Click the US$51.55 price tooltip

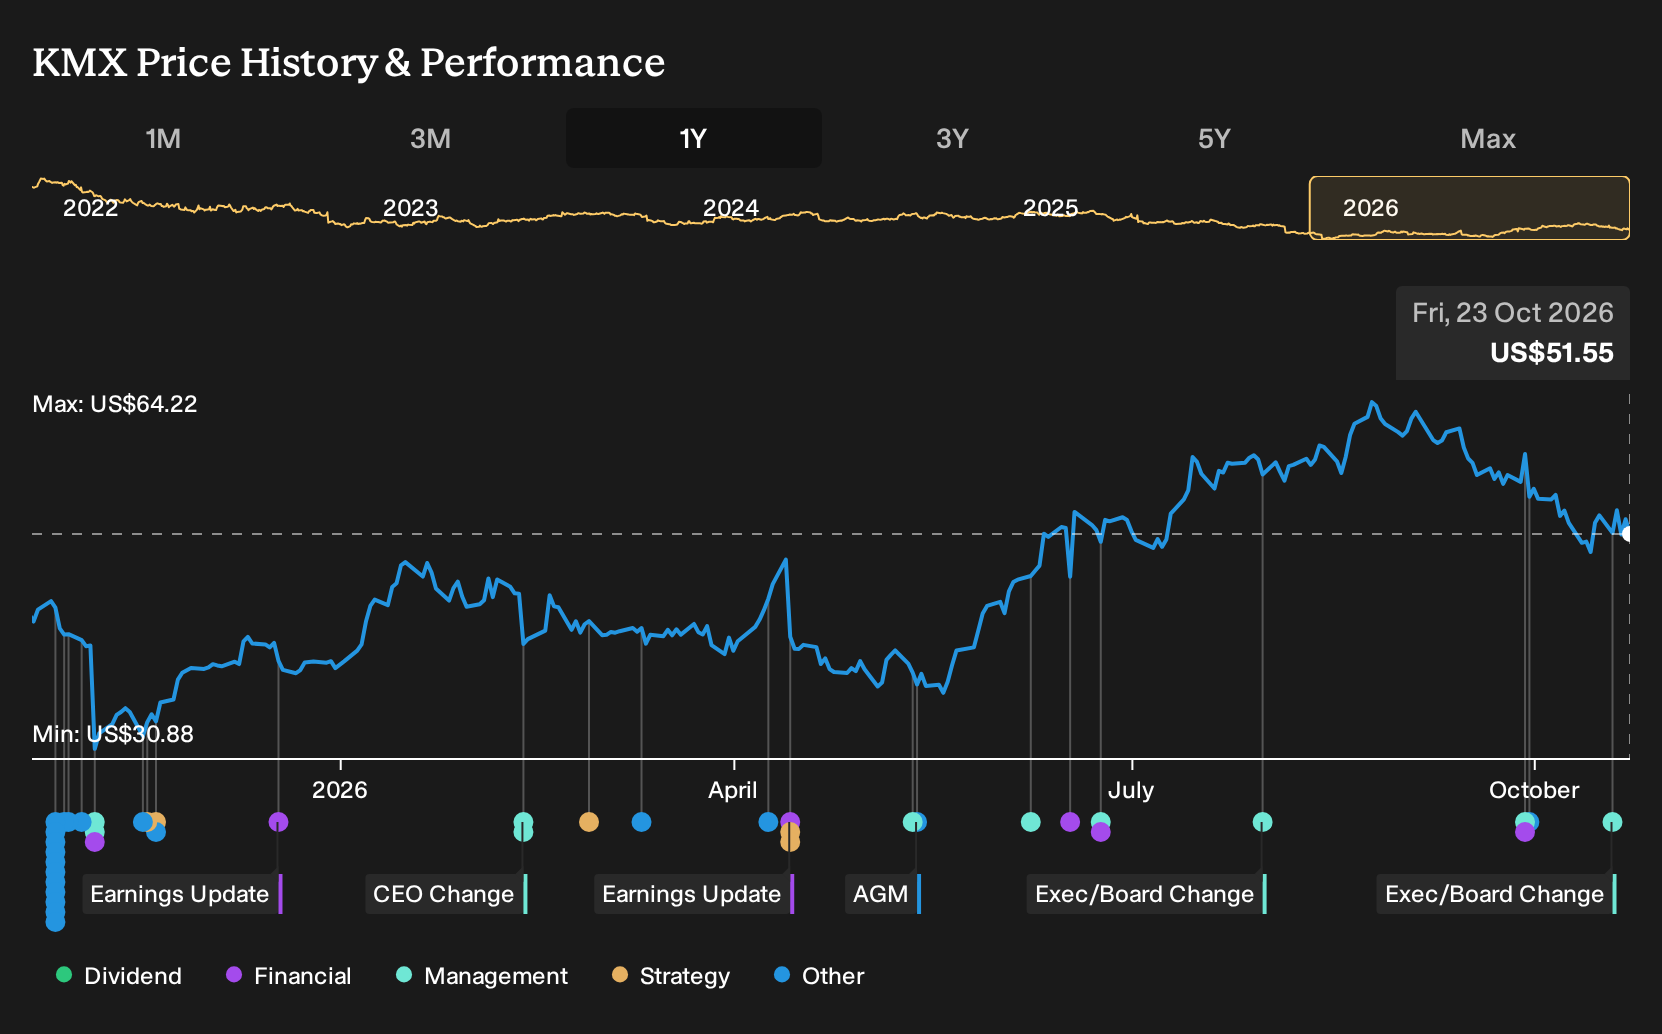tap(1513, 333)
